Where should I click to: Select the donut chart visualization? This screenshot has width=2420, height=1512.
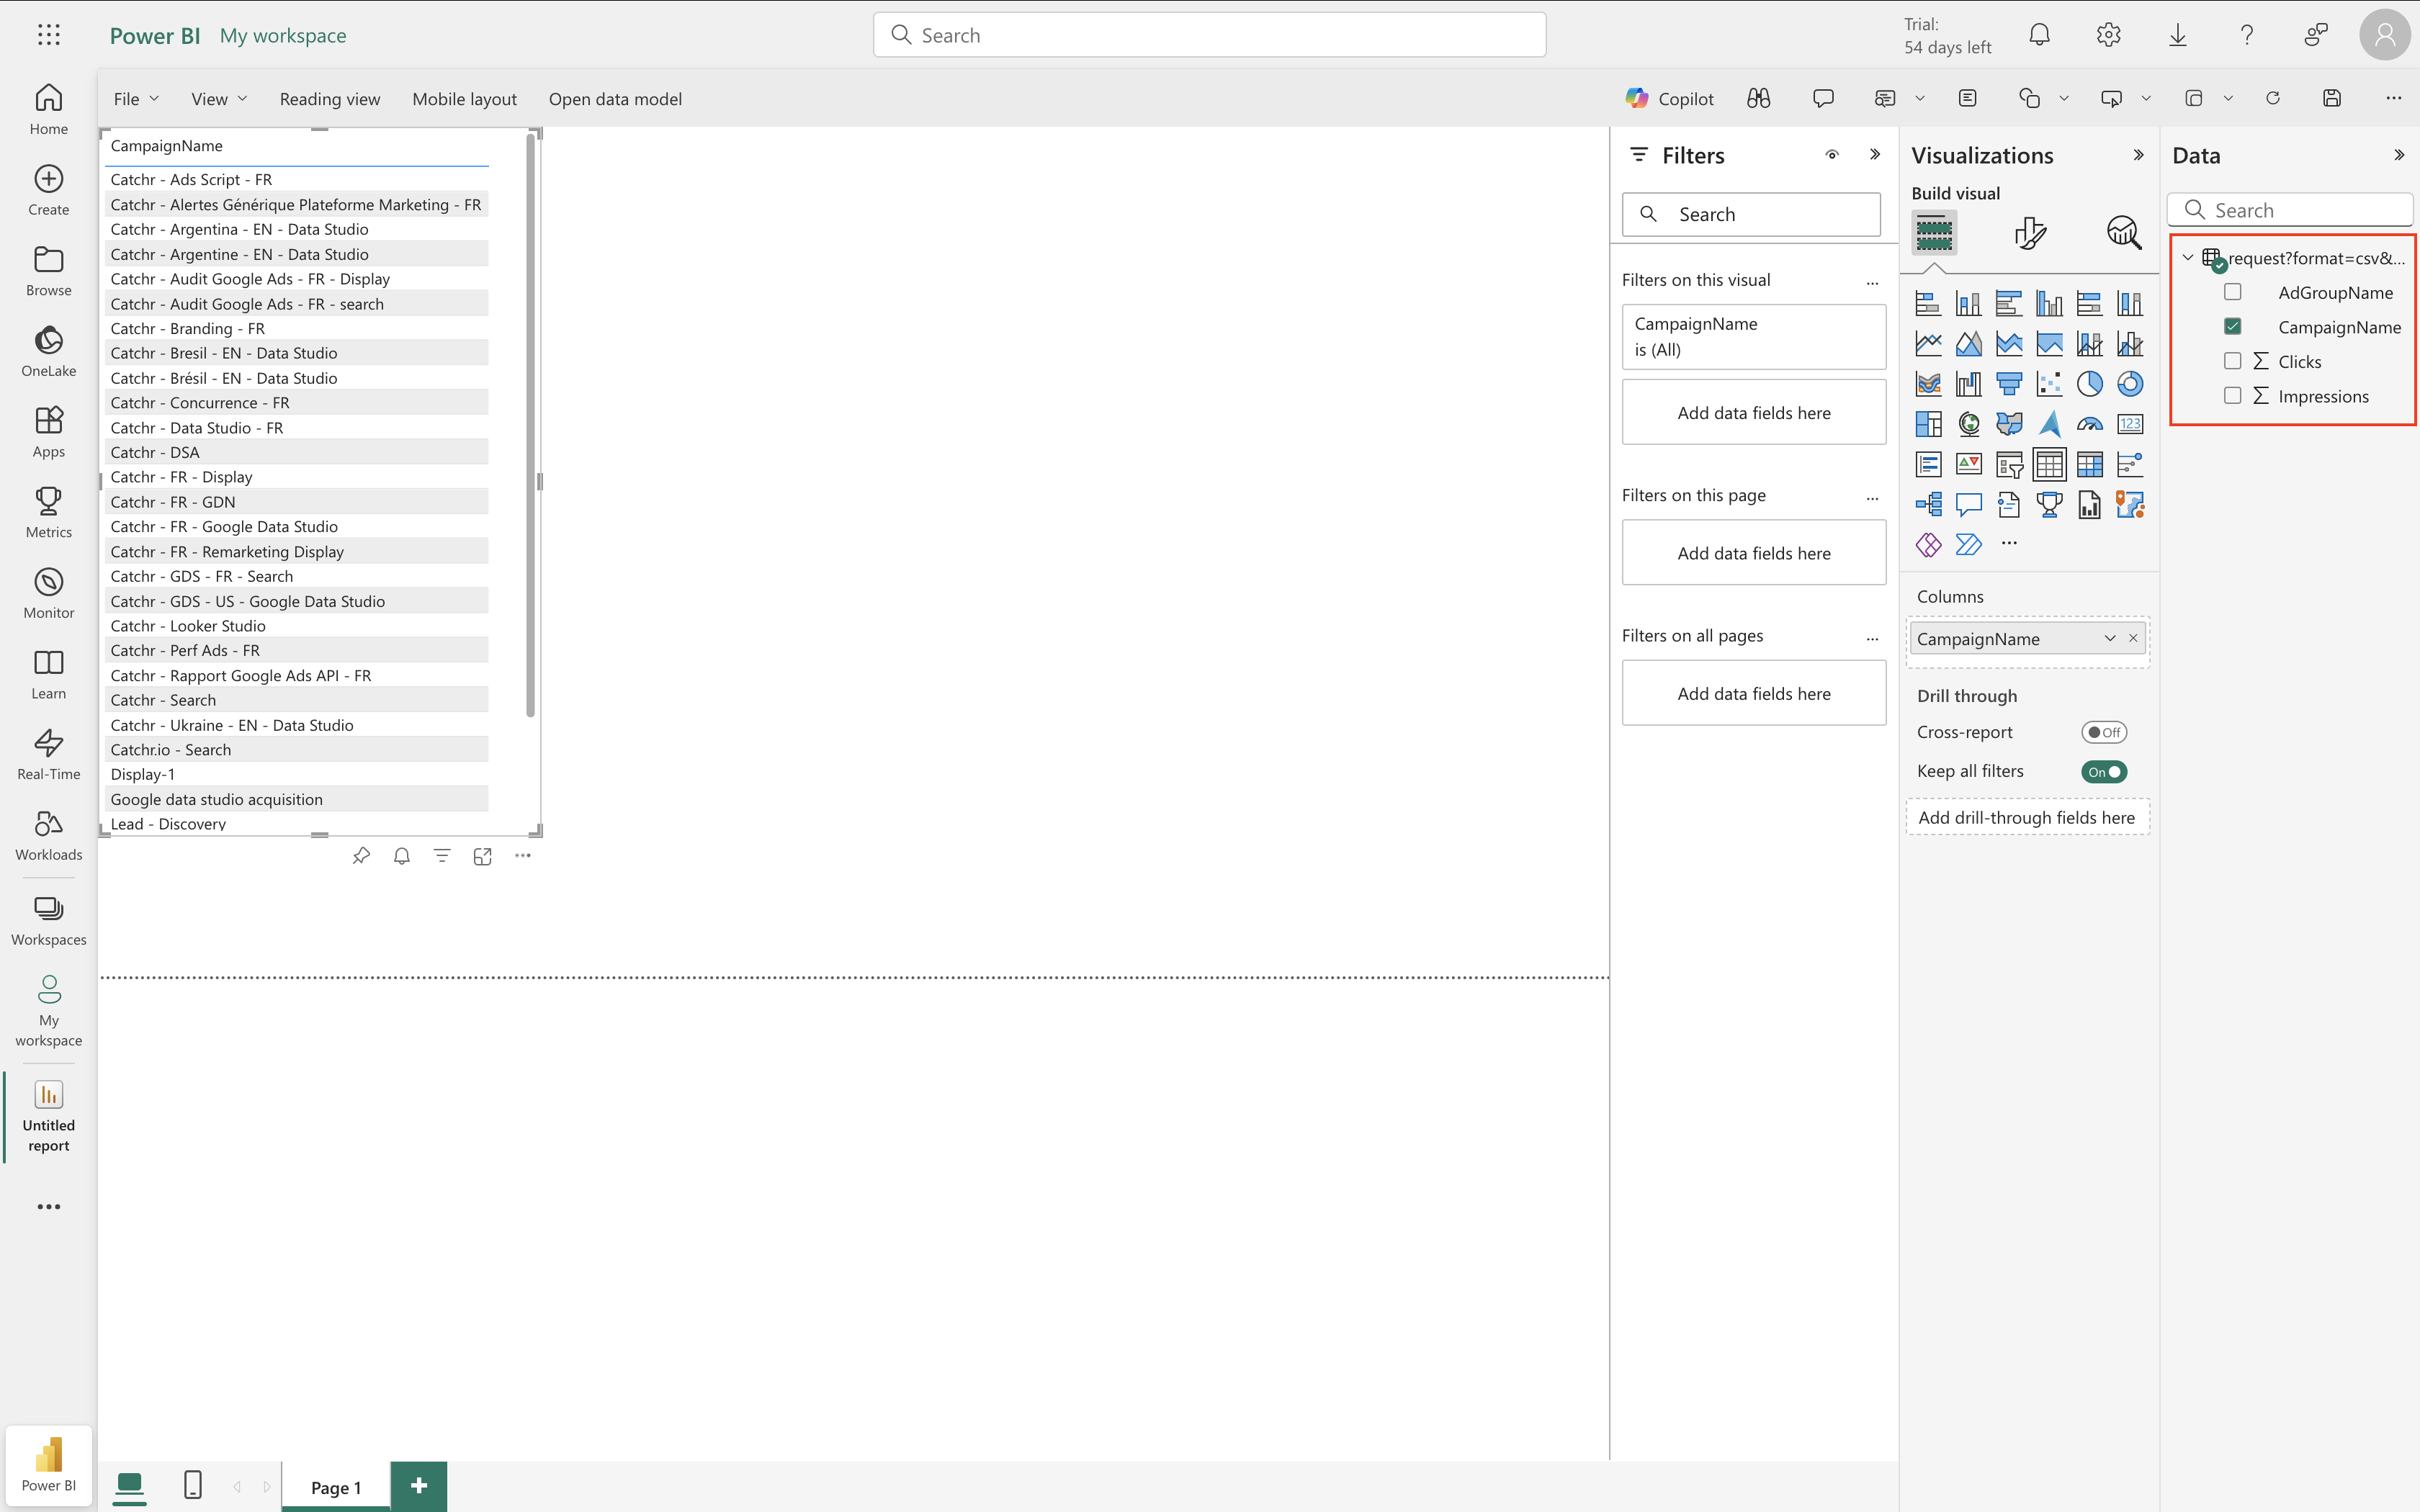[x=2130, y=384]
